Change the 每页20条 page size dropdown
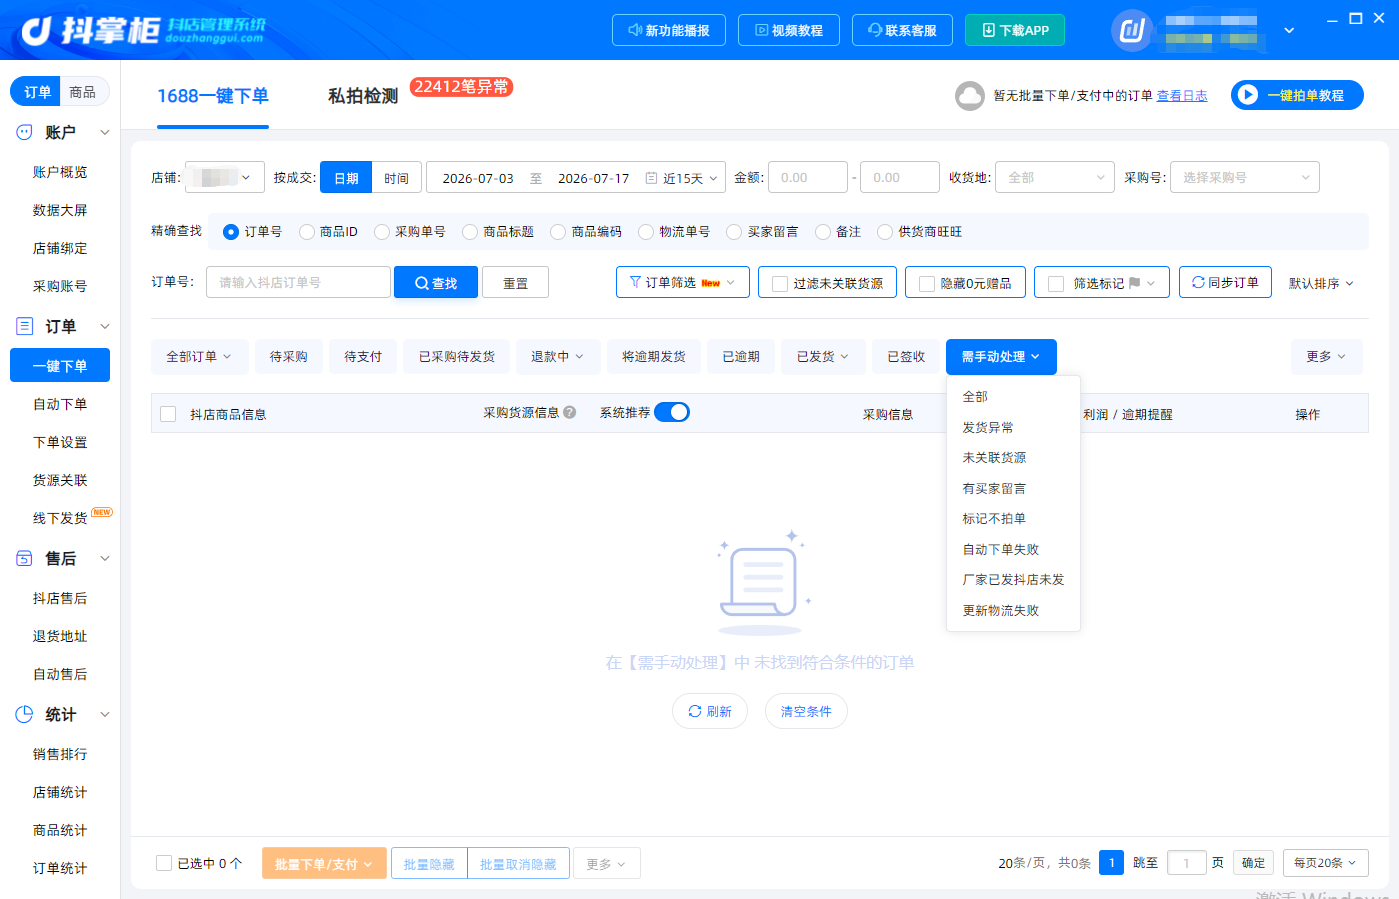Viewport: 1399px width, 899px height. coord(1326,862)
